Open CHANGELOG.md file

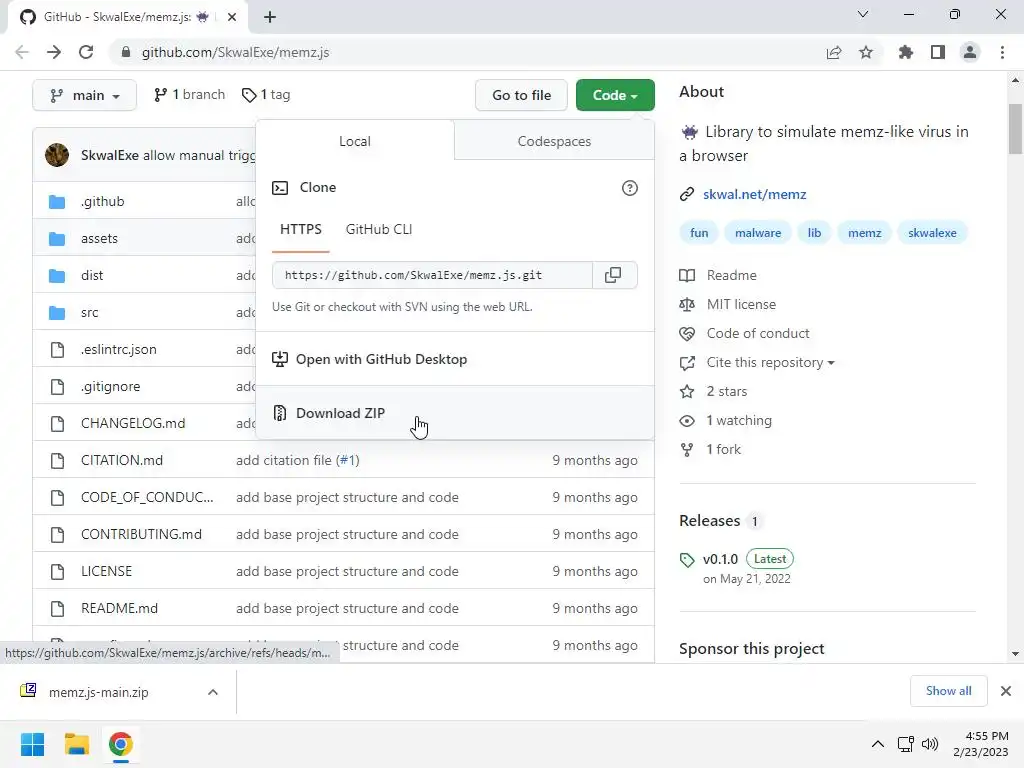click(133, 423)
